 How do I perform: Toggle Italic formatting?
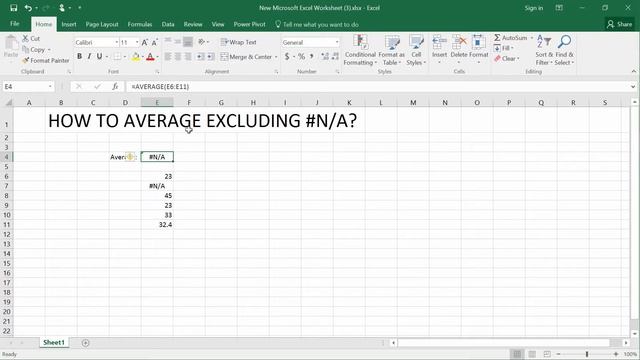point(89,57)
